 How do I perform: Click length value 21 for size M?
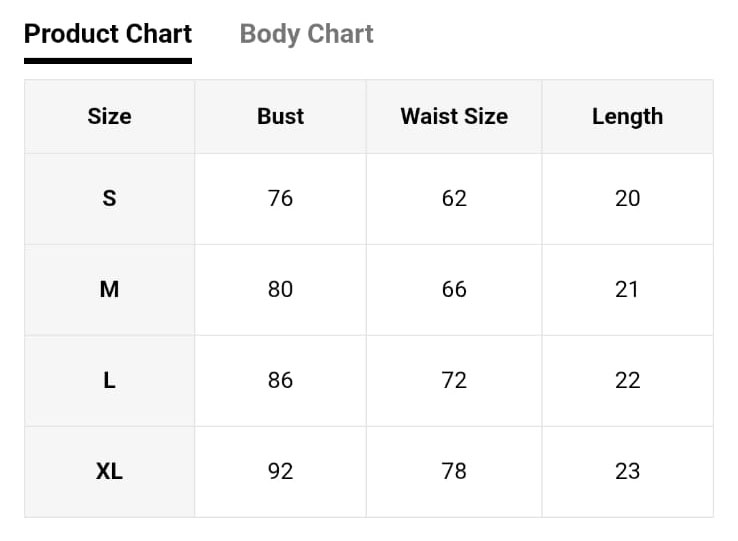point(626,289)
